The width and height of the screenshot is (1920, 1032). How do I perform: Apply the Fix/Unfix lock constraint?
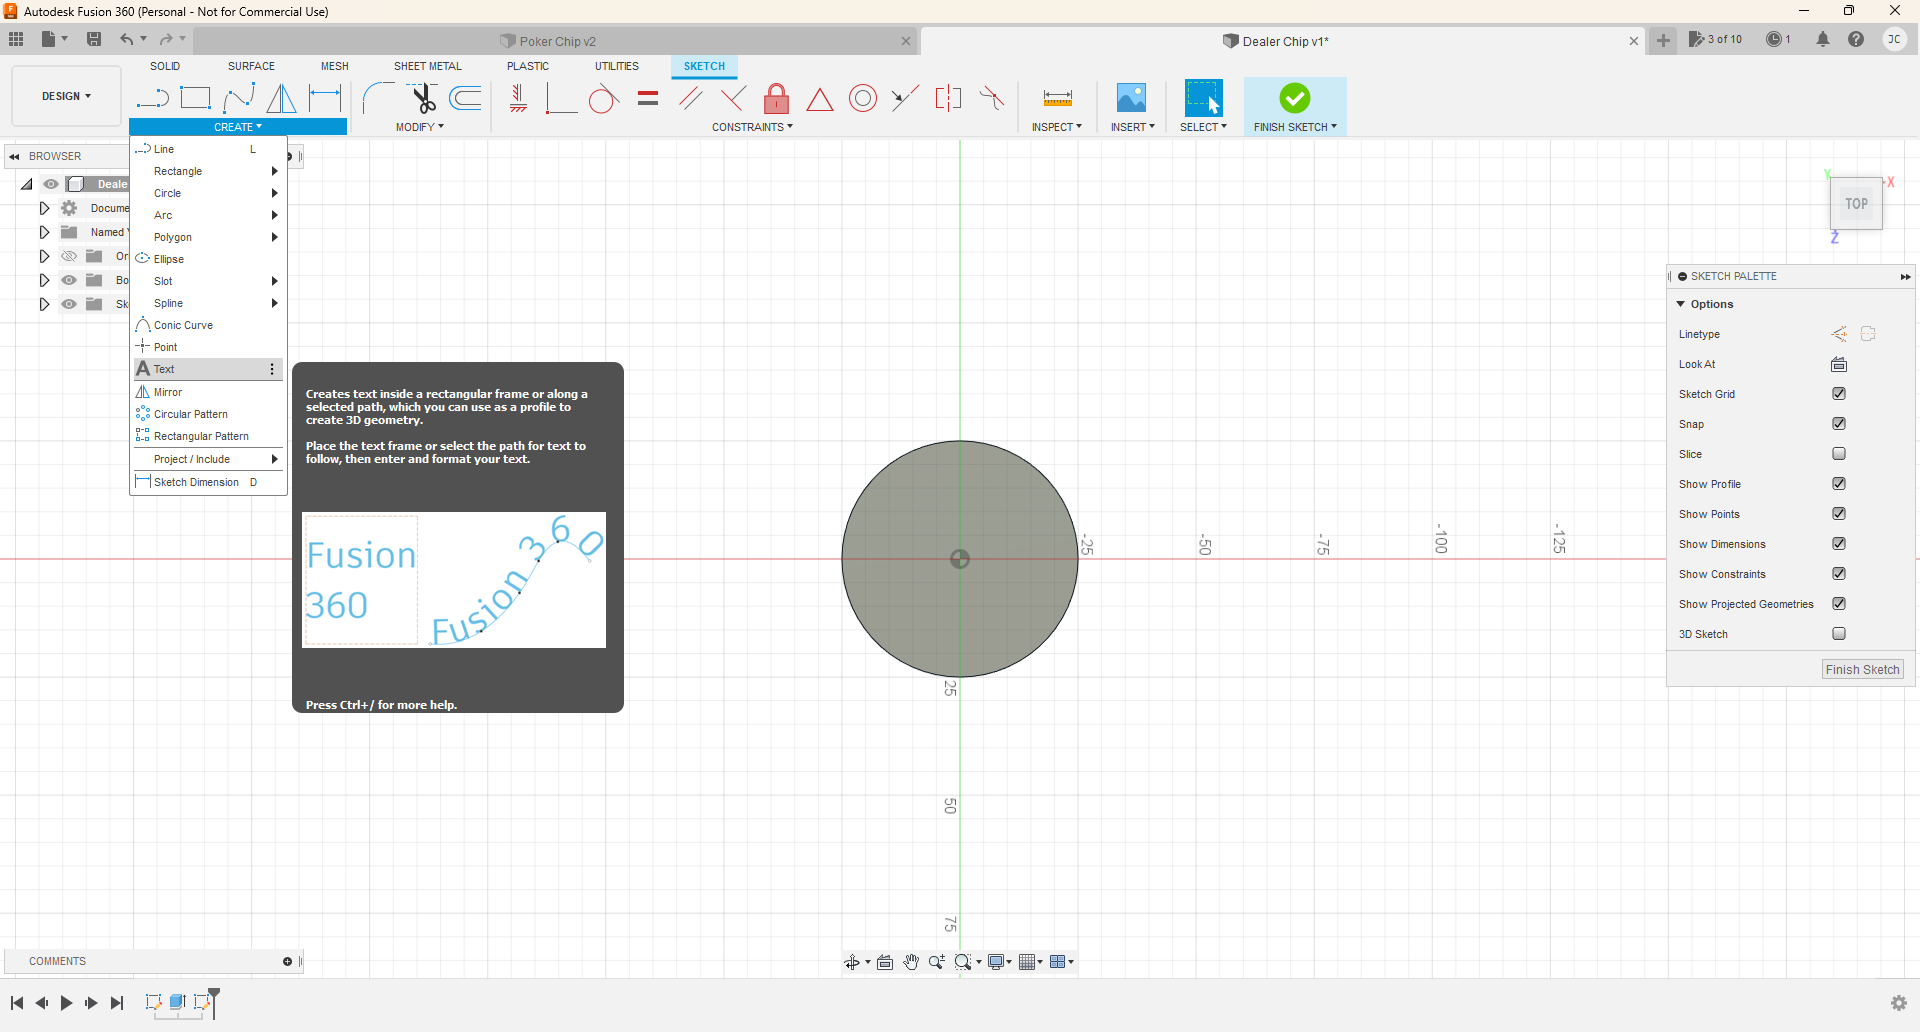(776, 98)
